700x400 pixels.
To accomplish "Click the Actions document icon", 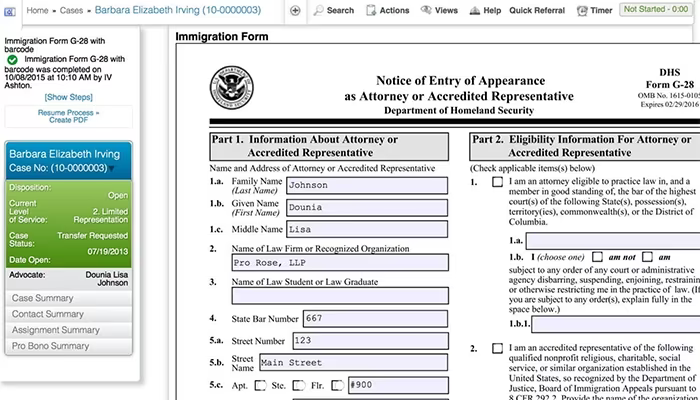I will click(371, 10).
